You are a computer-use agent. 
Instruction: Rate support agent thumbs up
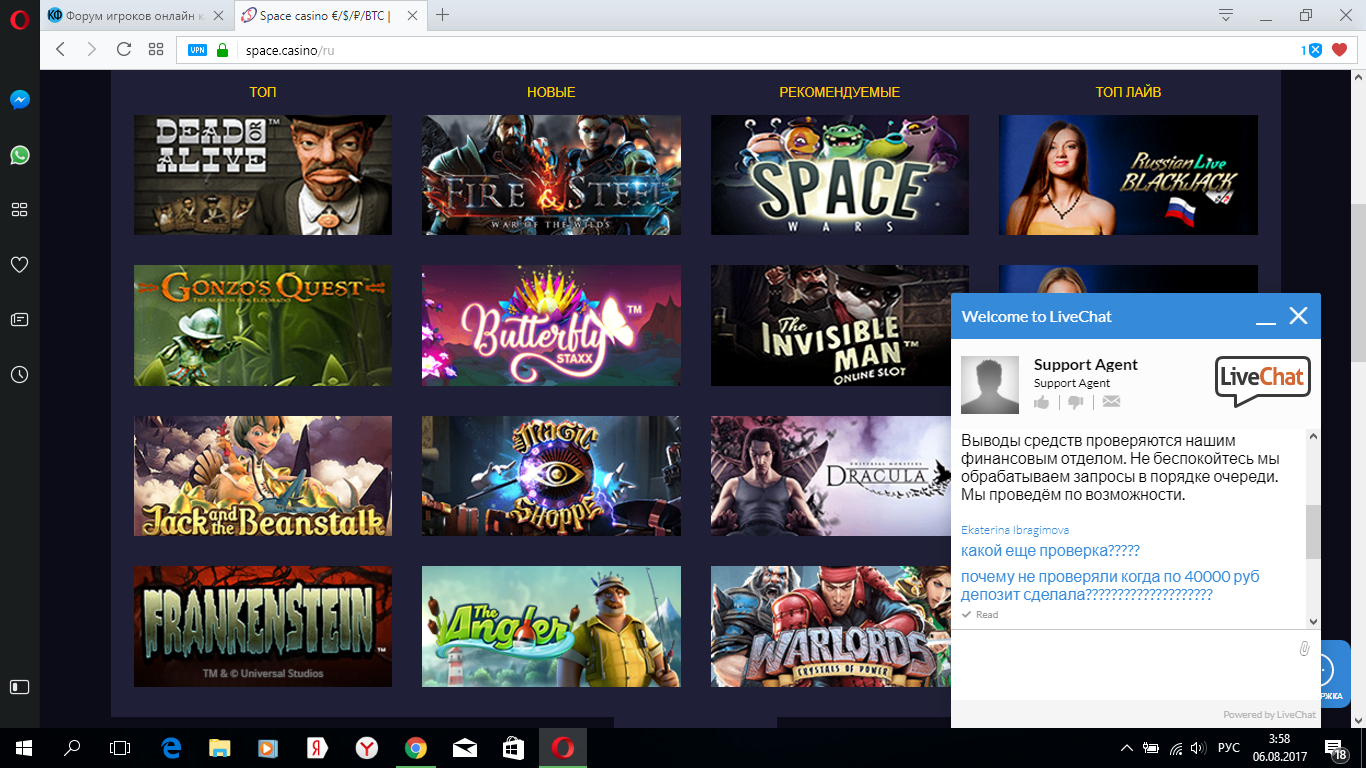point(1042,402)
